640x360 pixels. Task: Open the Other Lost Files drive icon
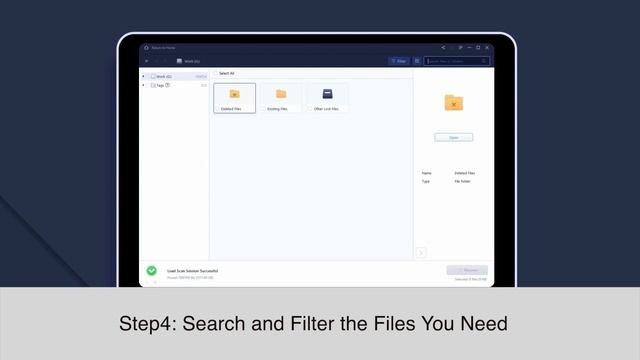coord(327,94)
